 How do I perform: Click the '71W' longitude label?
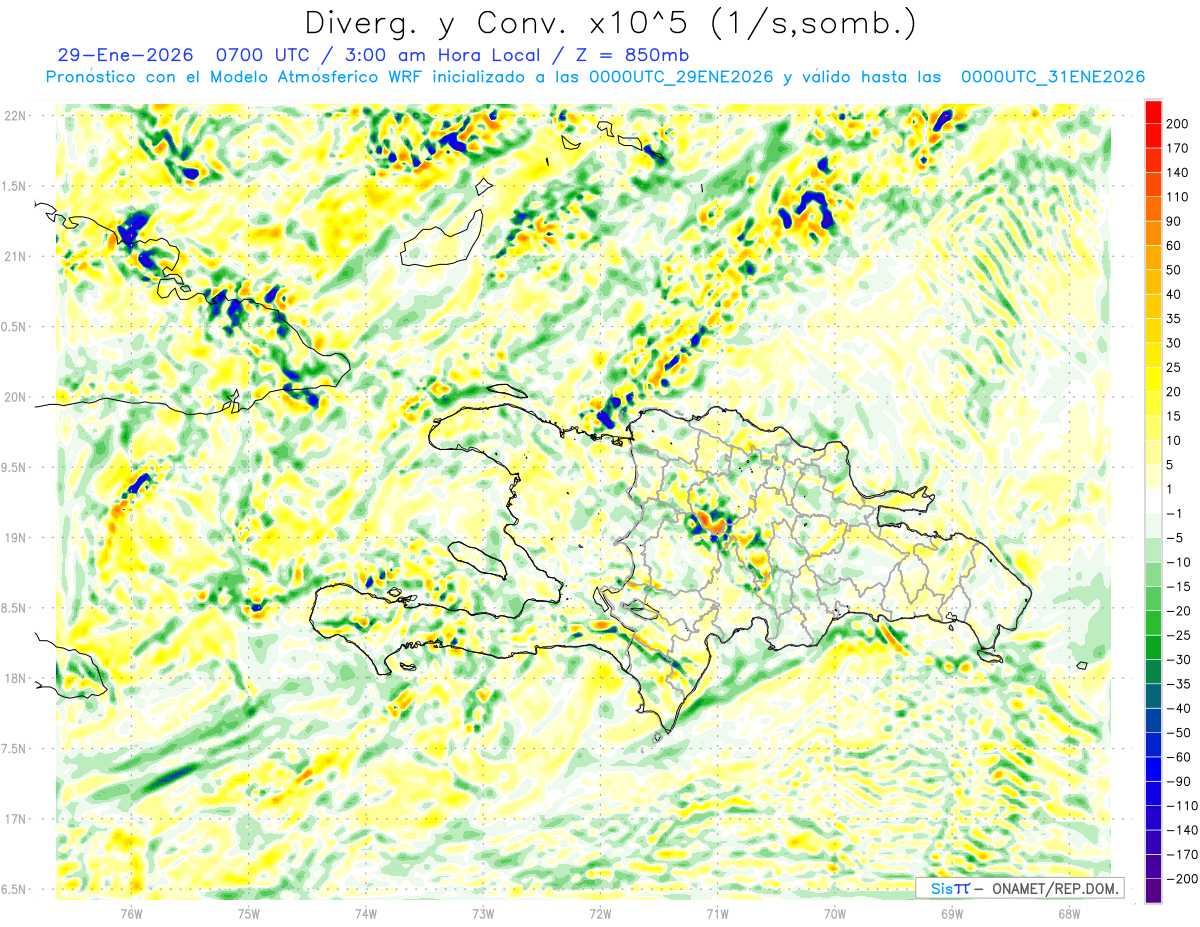pyautogui.click(x=717, y=913)
